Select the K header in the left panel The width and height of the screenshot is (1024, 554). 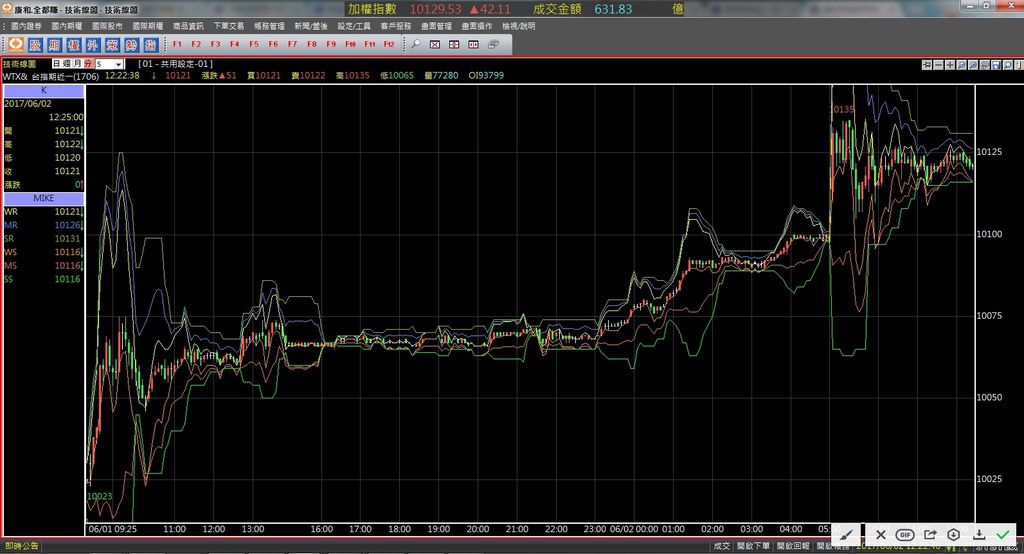(44, 91)
